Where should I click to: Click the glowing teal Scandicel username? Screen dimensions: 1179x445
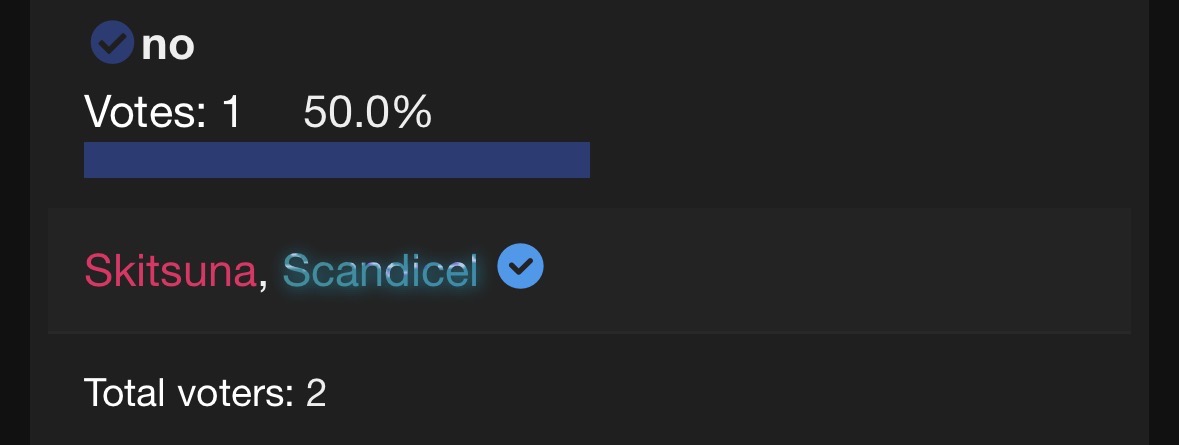coord(381,271)
